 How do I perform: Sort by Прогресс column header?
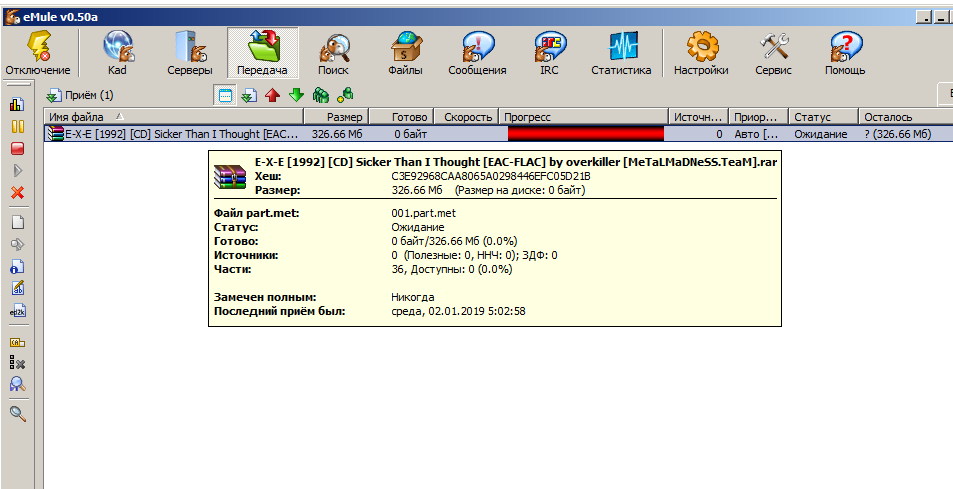coord(583,117)
